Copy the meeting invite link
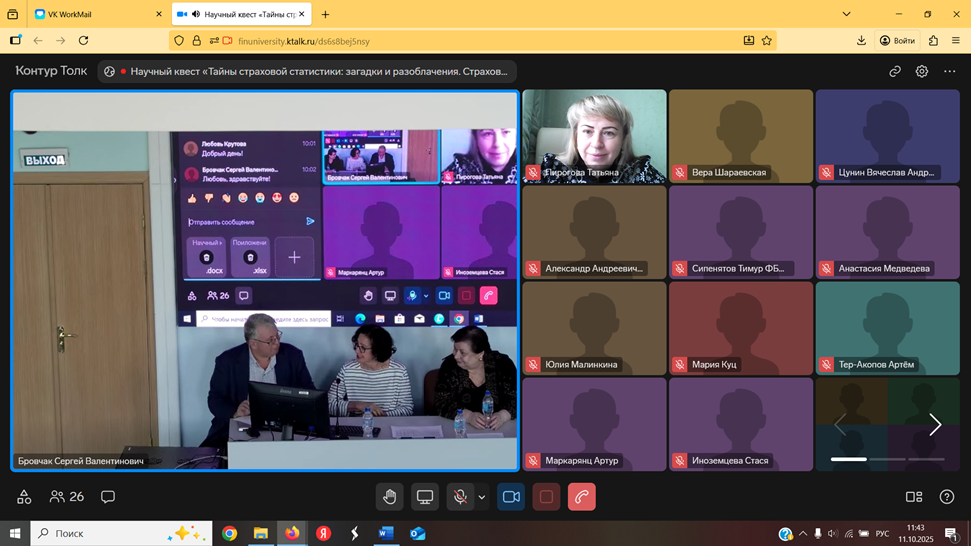The image size is (971, 546). pos(895,72)
